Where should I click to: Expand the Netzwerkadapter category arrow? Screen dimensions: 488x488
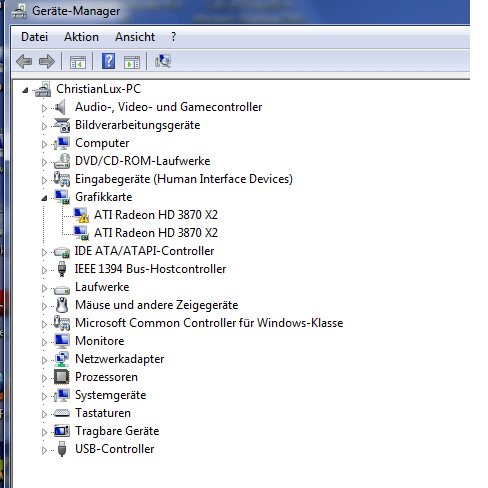click(44, 360)
